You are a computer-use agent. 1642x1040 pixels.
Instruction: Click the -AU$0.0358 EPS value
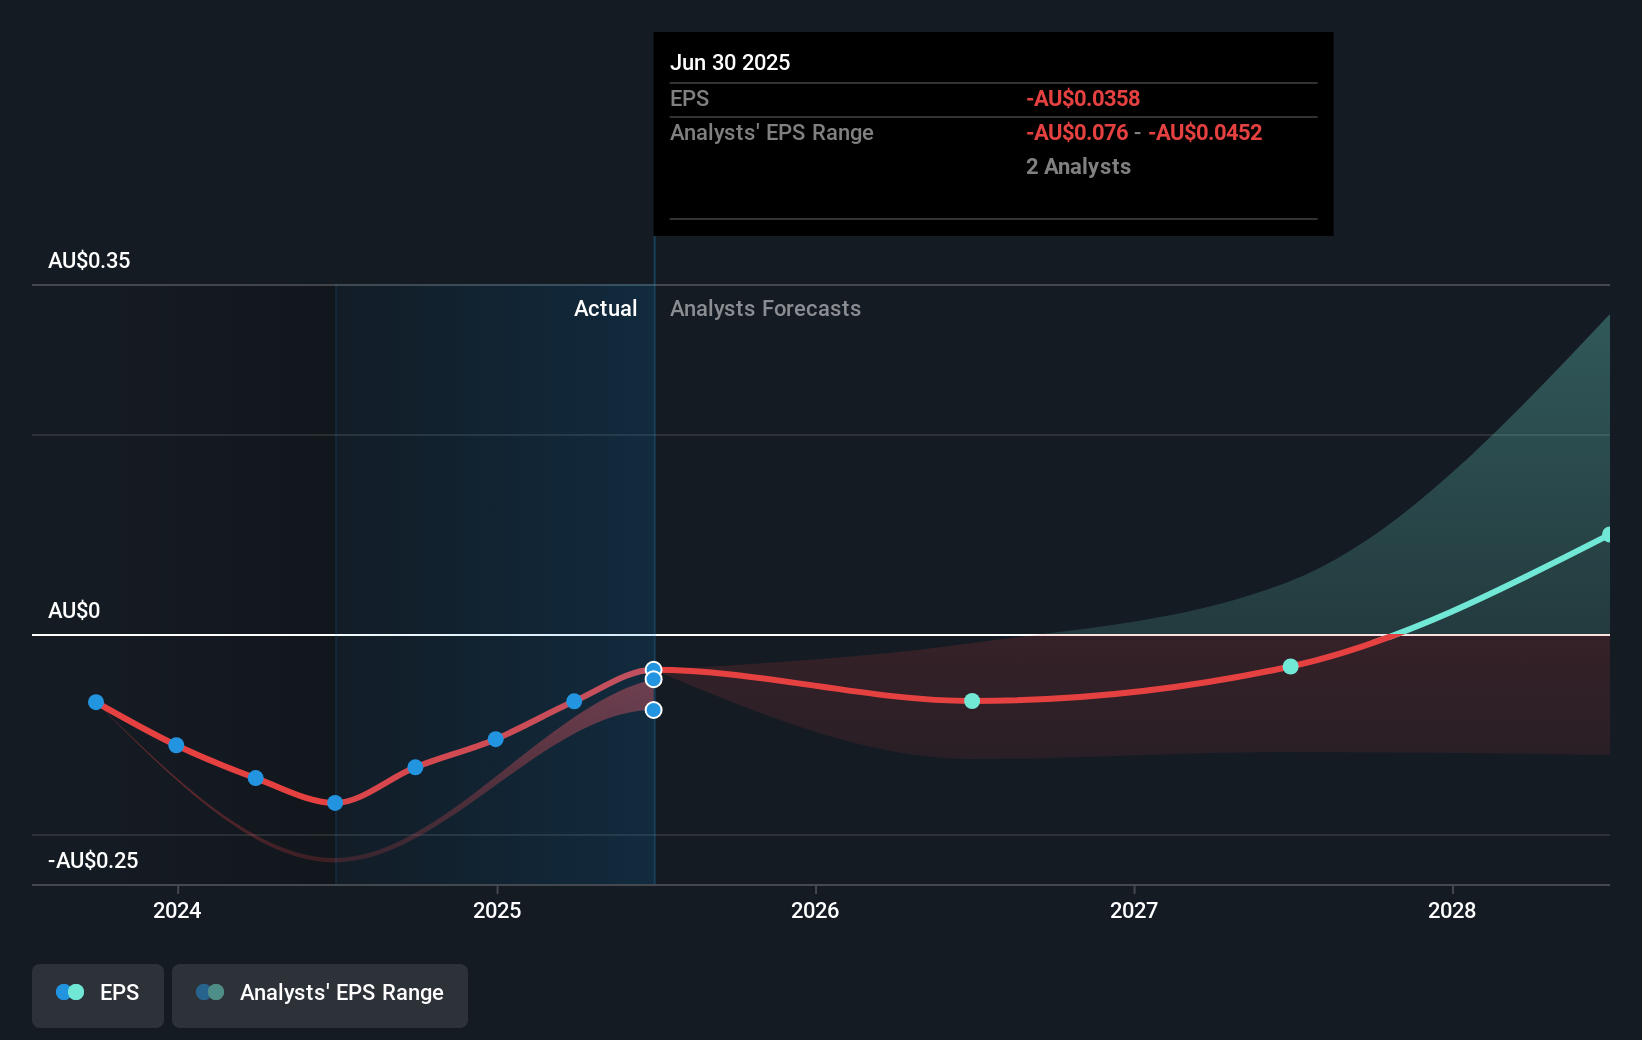point(1083,99)
